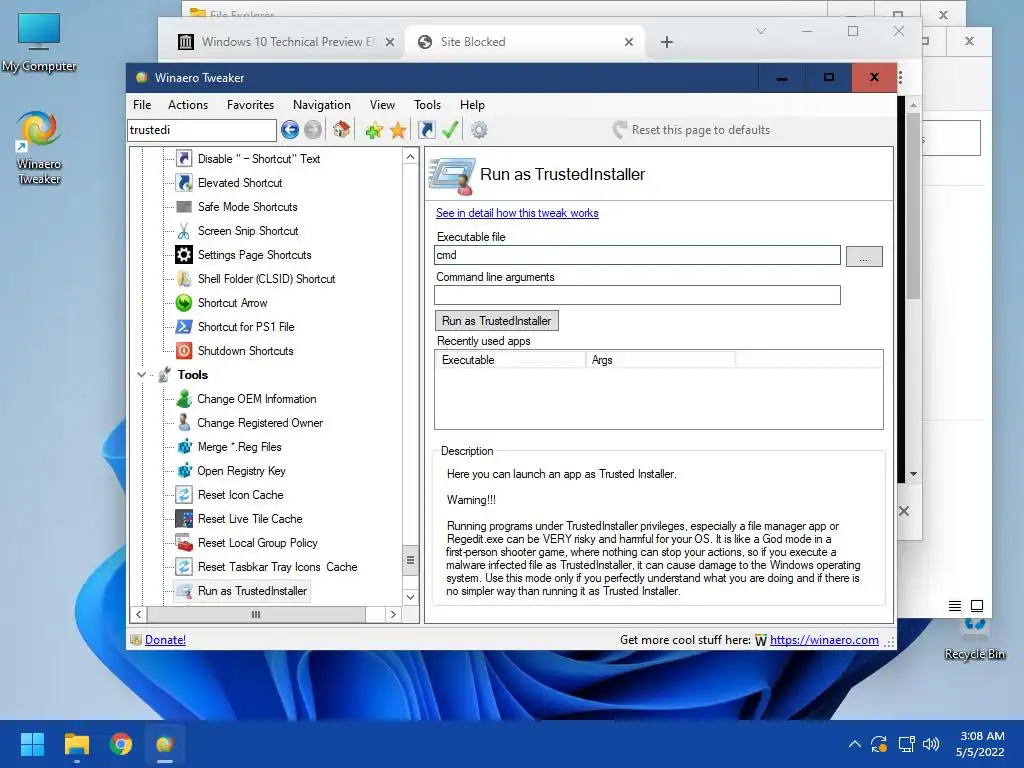Click the Executable file input field
The height and width of the screenshot is (768, 1024).
[x=637, y=255]
